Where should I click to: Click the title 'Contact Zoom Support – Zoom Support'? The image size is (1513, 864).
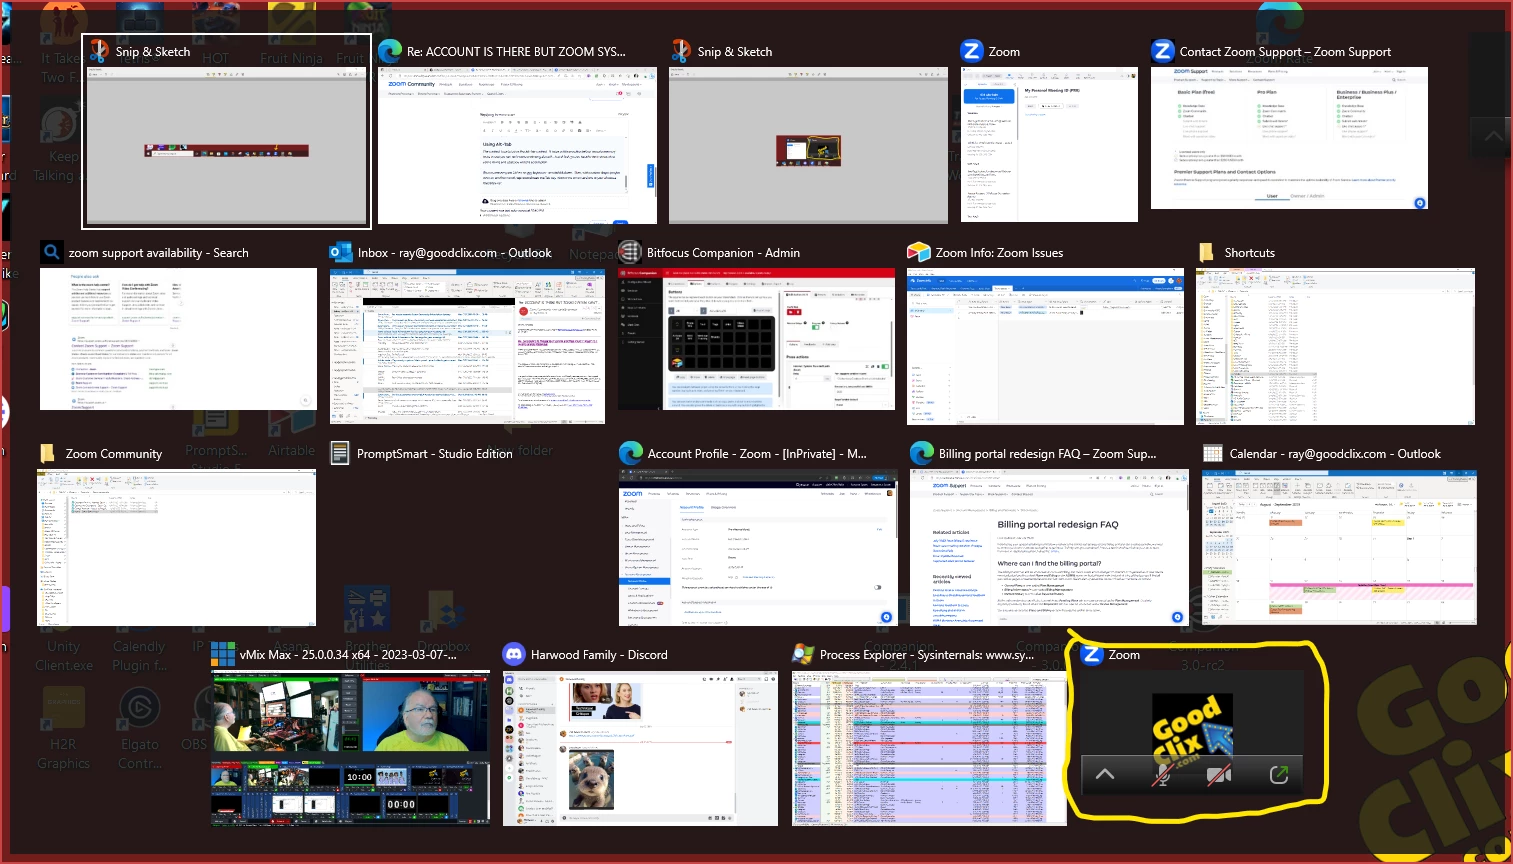tap(1285, 52)
